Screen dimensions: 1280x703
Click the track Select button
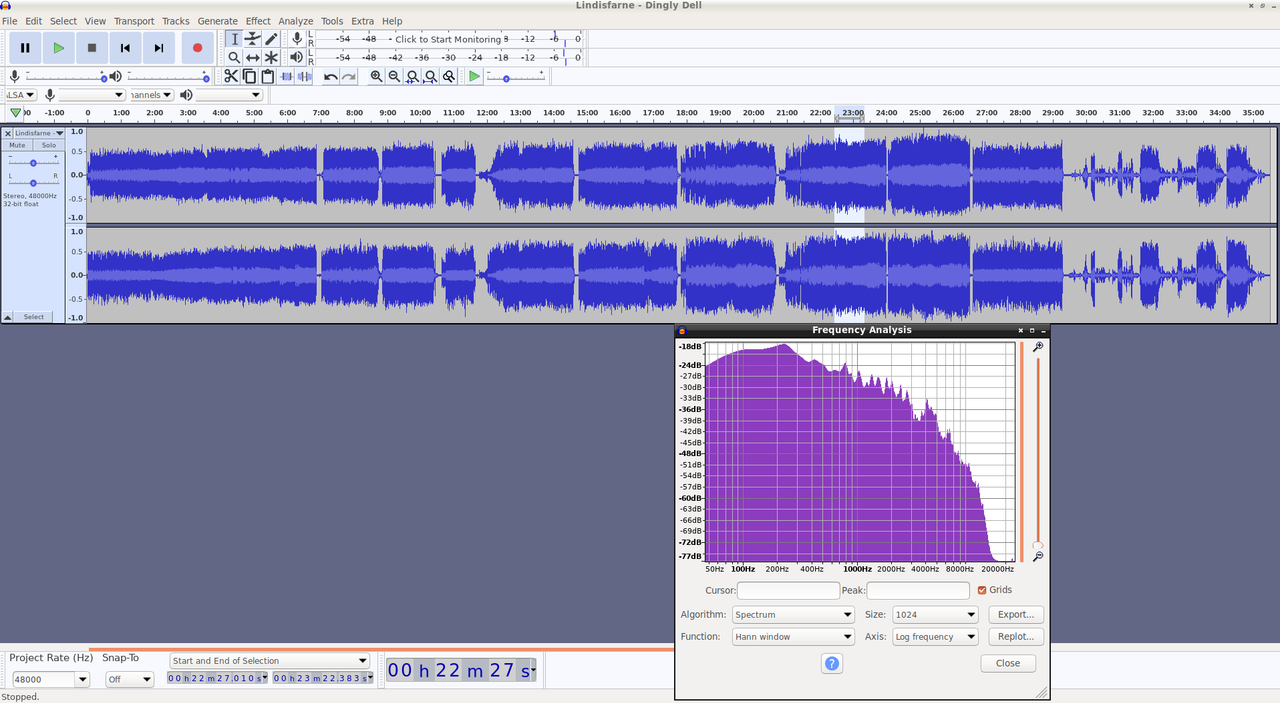pyautogui.click(x=34, y=317)
